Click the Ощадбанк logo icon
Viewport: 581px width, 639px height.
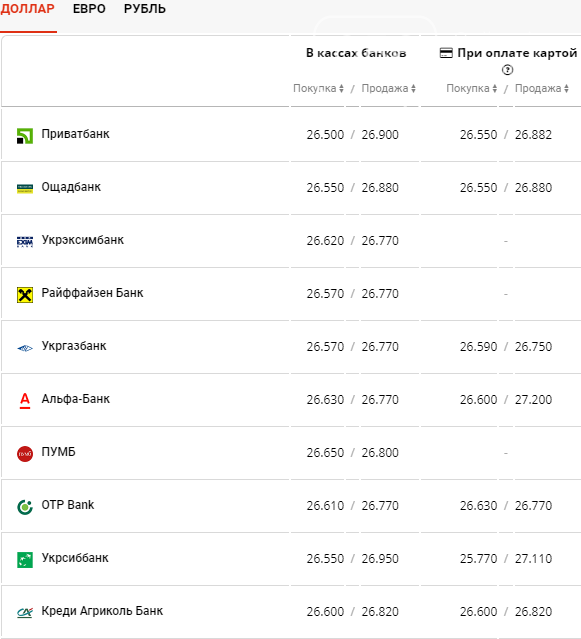pyautogui.click(x=25, y=189)
